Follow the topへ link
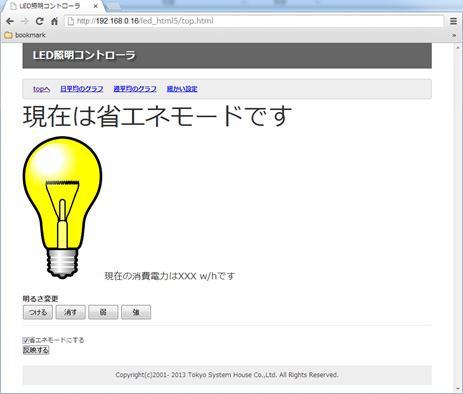This screenshot has width=463, height=394. coord(42,89)
